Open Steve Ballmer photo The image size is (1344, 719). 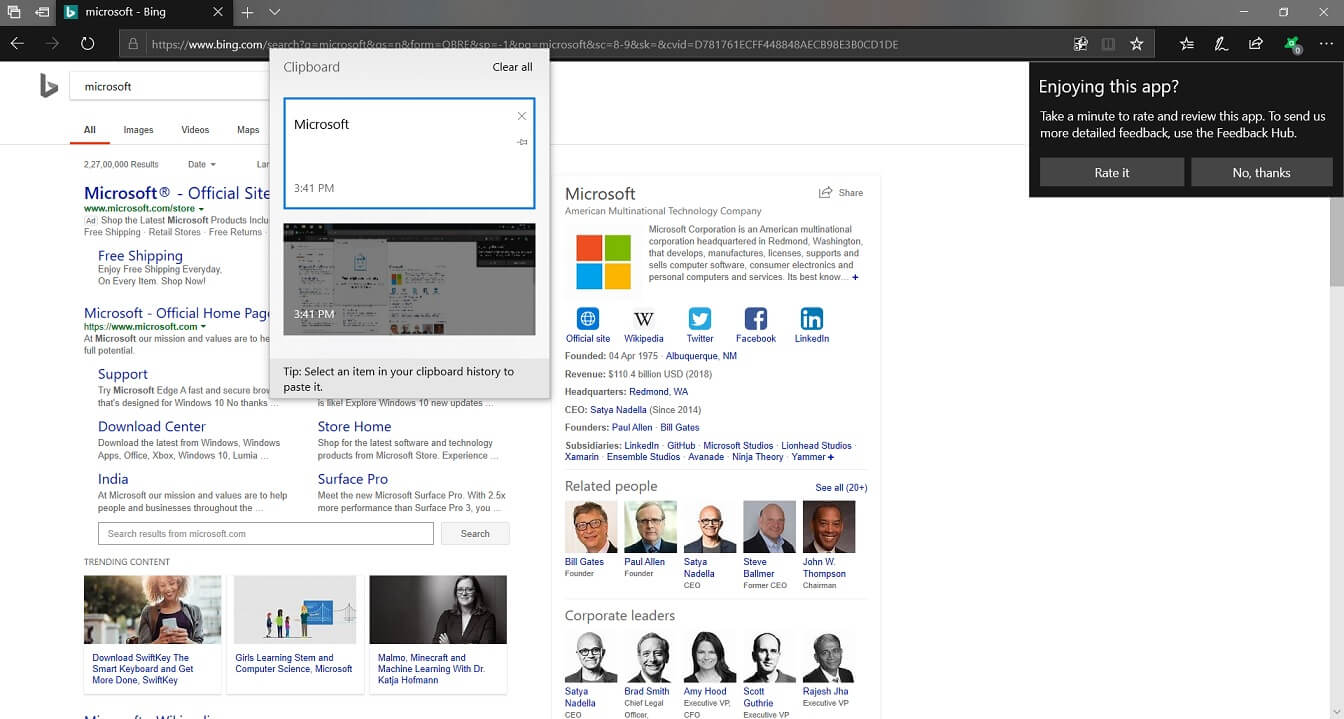[x=769, y=527]
